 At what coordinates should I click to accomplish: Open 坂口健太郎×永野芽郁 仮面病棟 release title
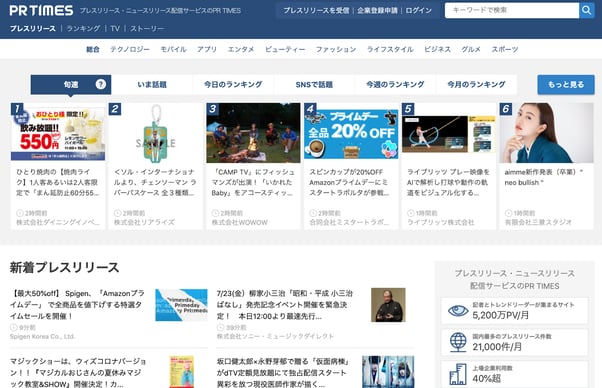tap(283, 372)
